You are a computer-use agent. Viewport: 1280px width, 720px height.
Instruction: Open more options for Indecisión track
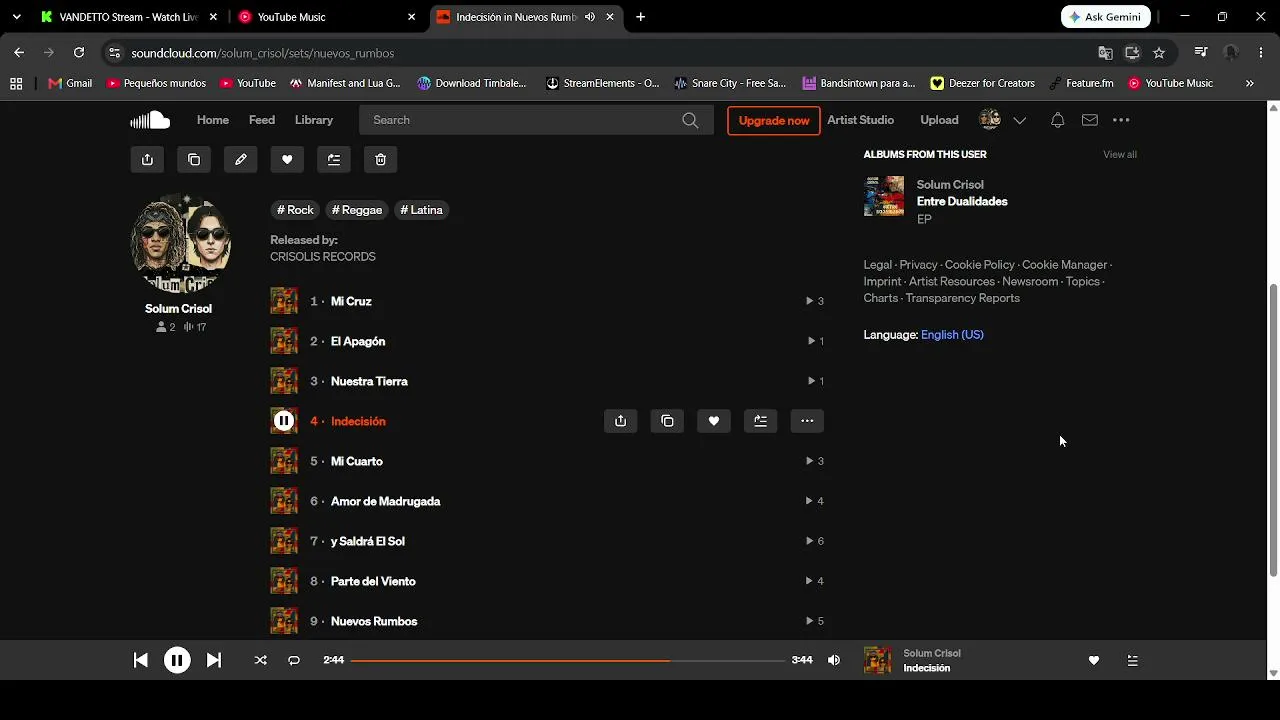[807, 421]
